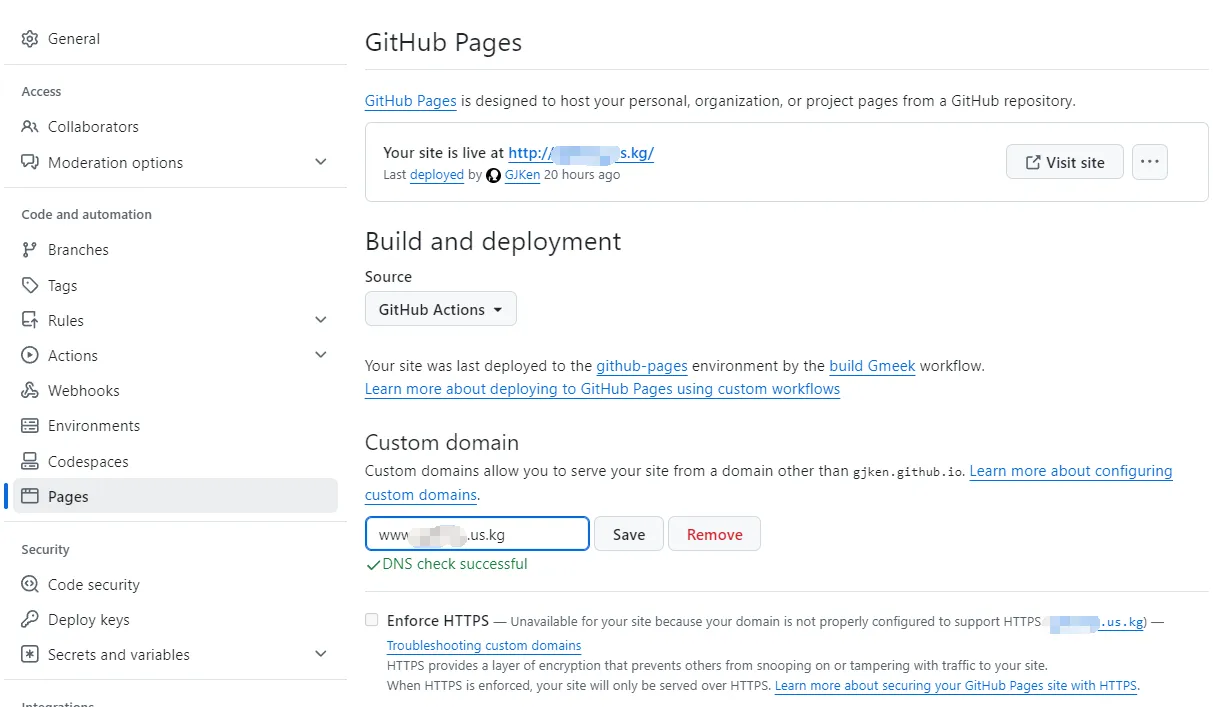The height and width of the screenshot is (707, 1213).
Task: Click the Tags icon in sidebar
Action: [30, 286]
